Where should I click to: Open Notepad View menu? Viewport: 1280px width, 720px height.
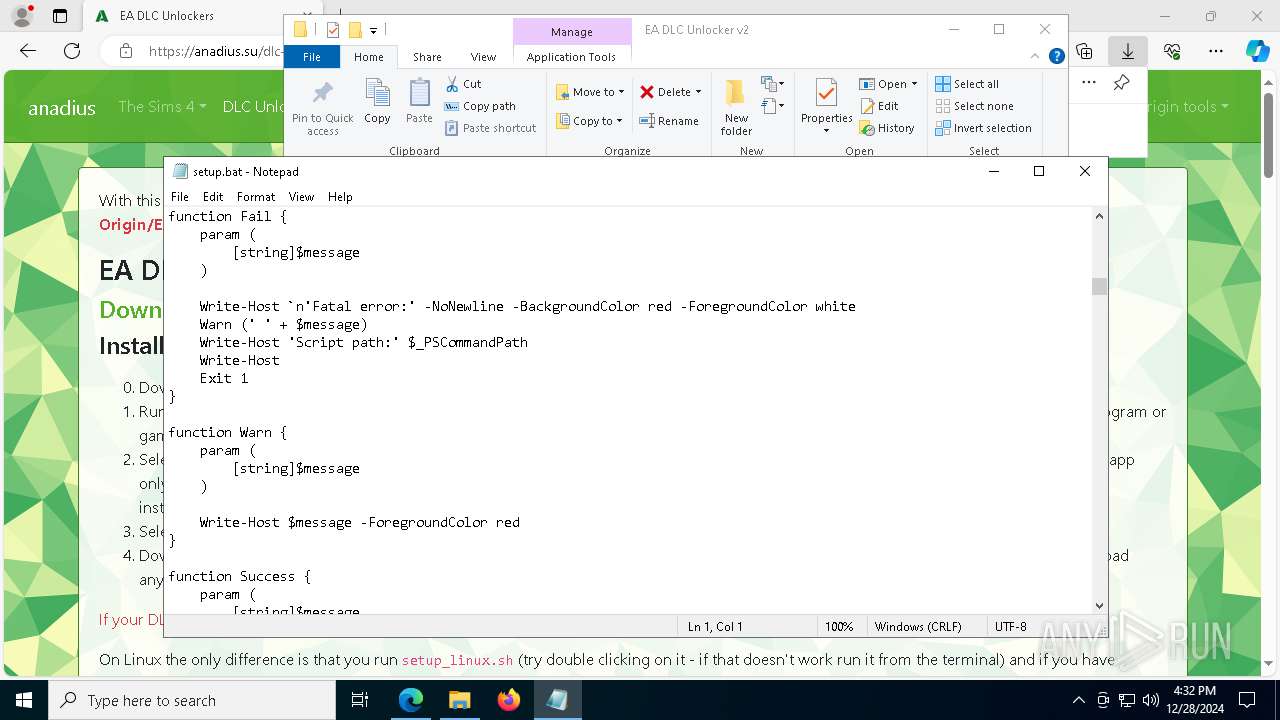(301, 197)
